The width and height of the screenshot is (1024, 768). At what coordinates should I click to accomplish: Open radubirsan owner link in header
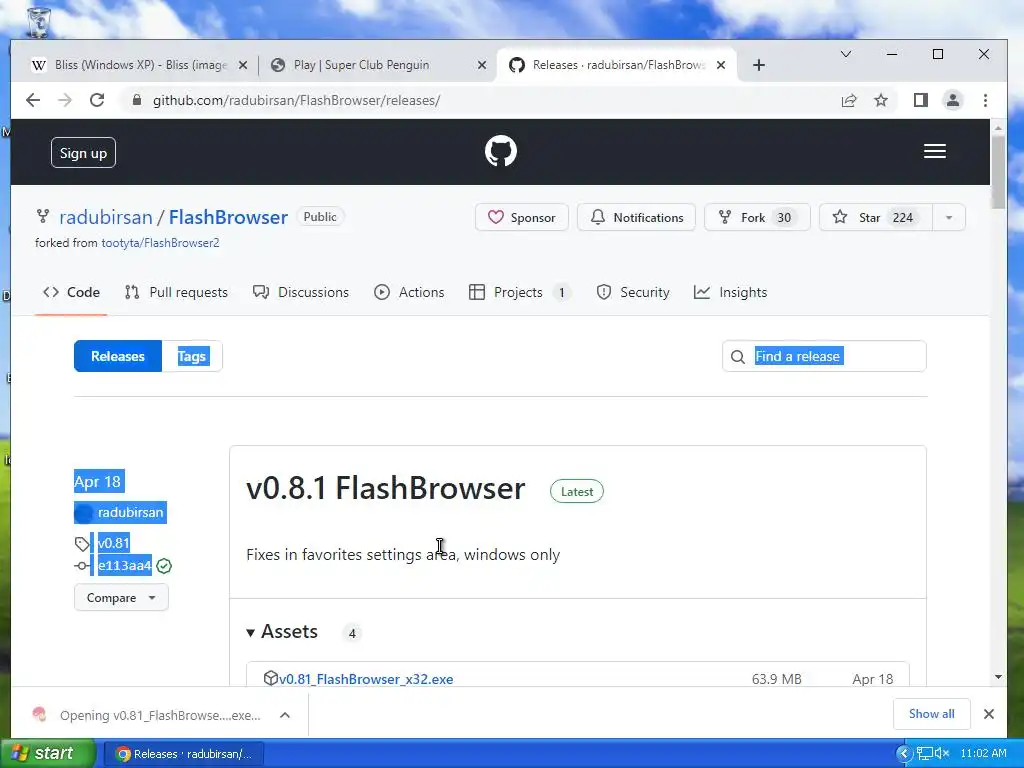pos(106,217)
